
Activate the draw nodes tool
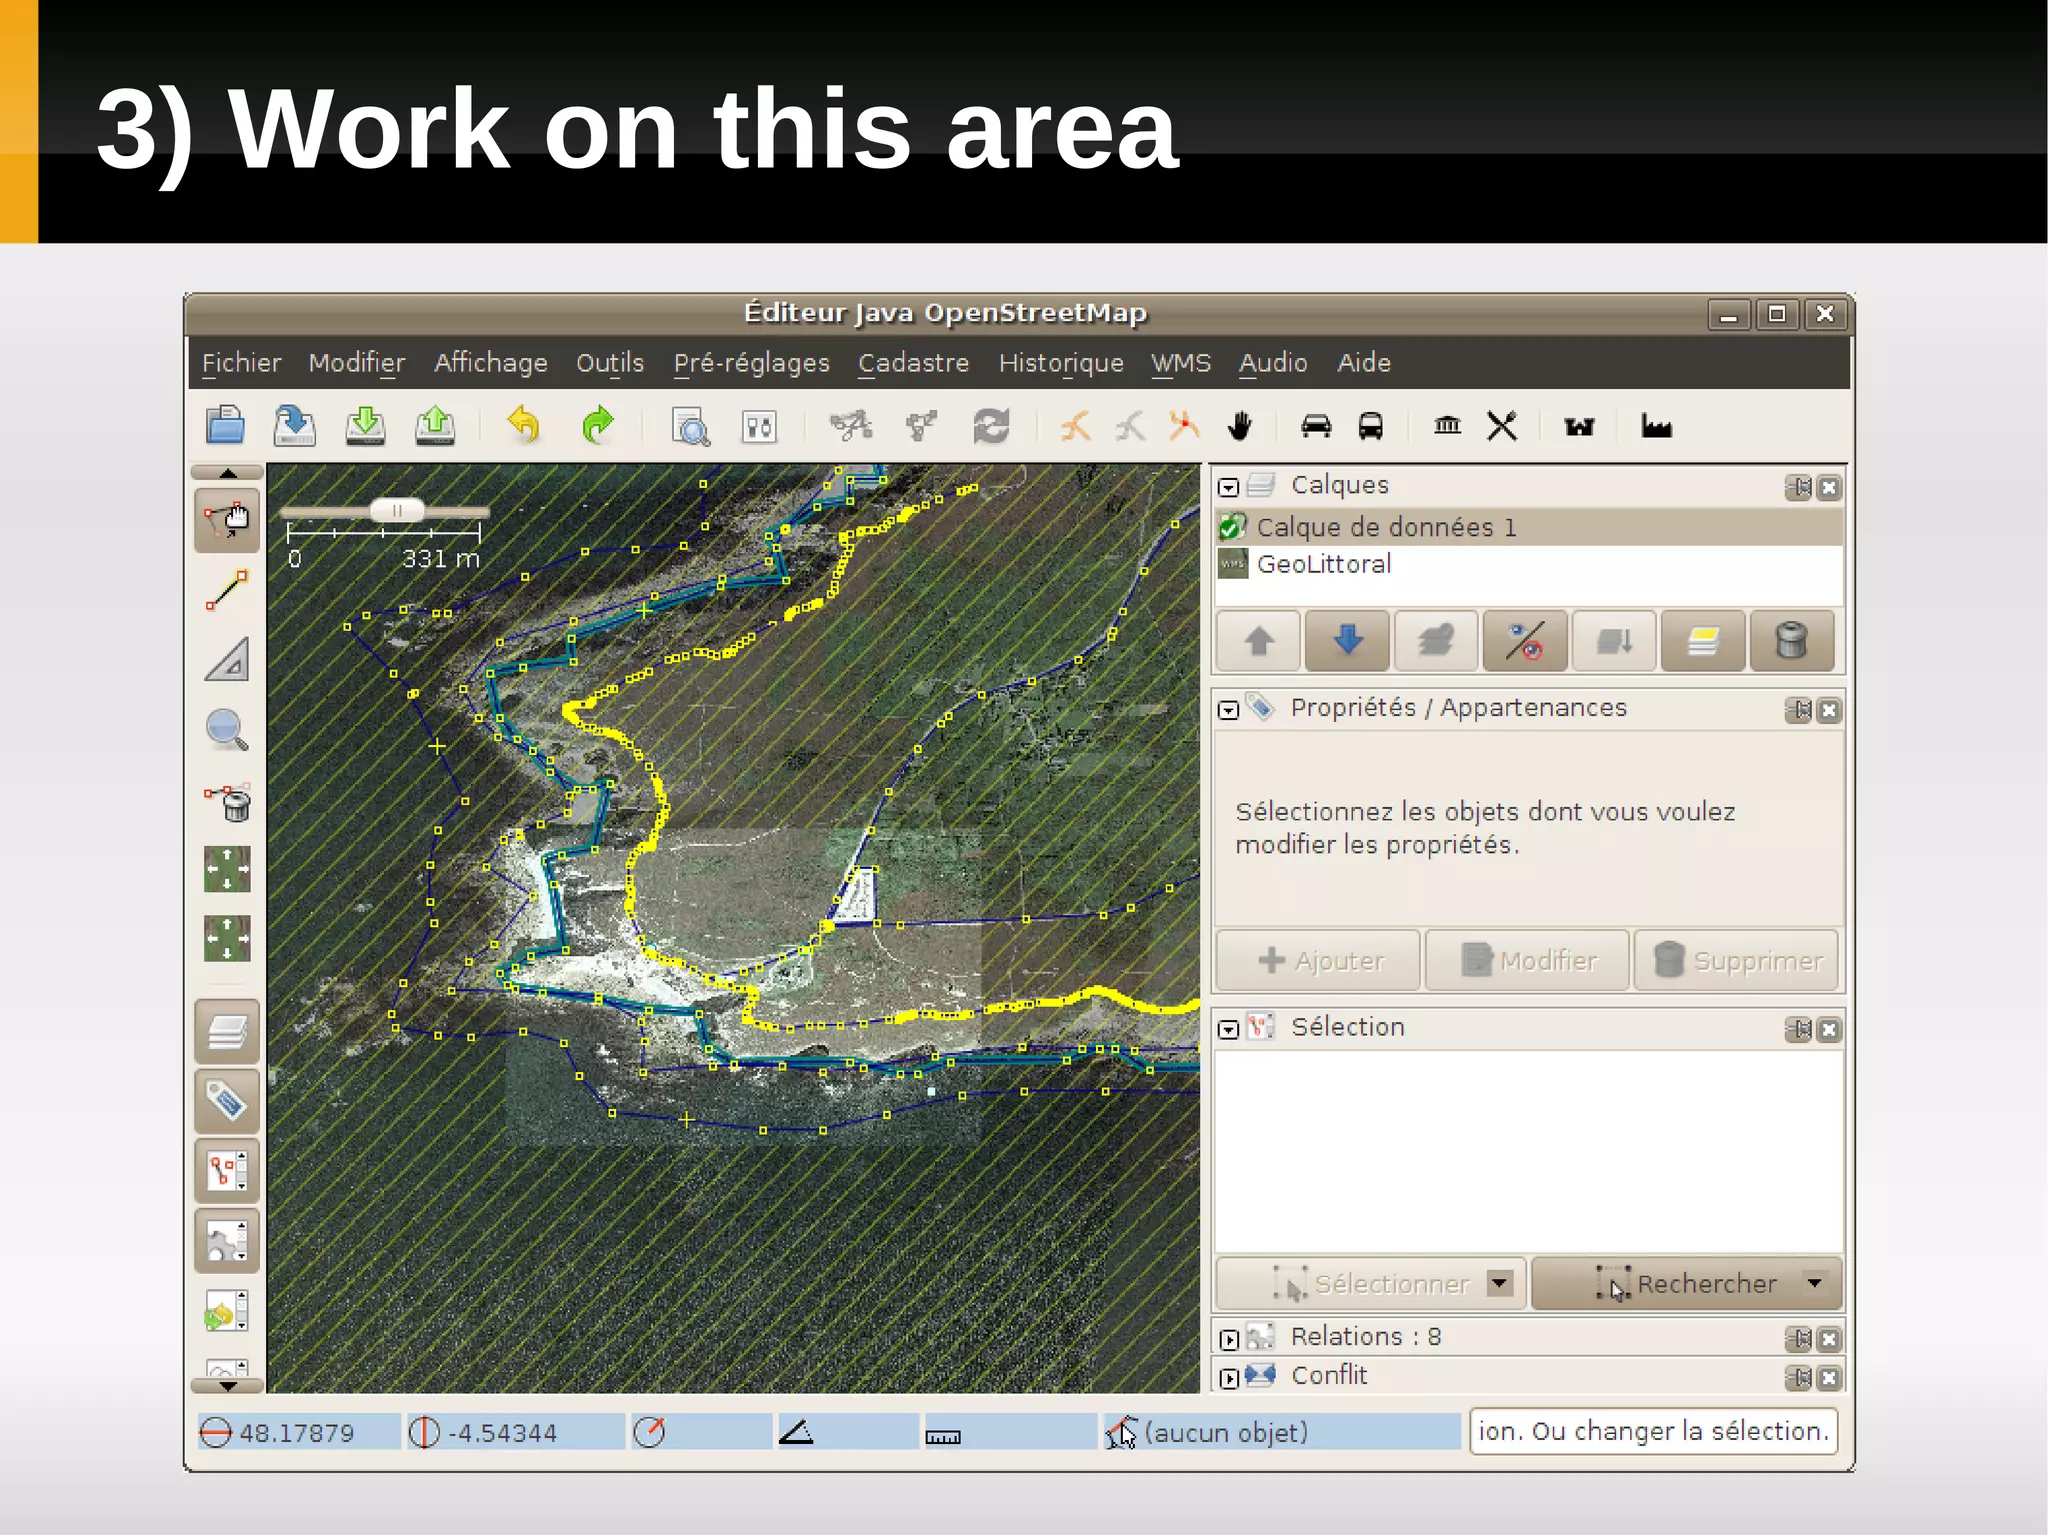(x=227, y=590)
